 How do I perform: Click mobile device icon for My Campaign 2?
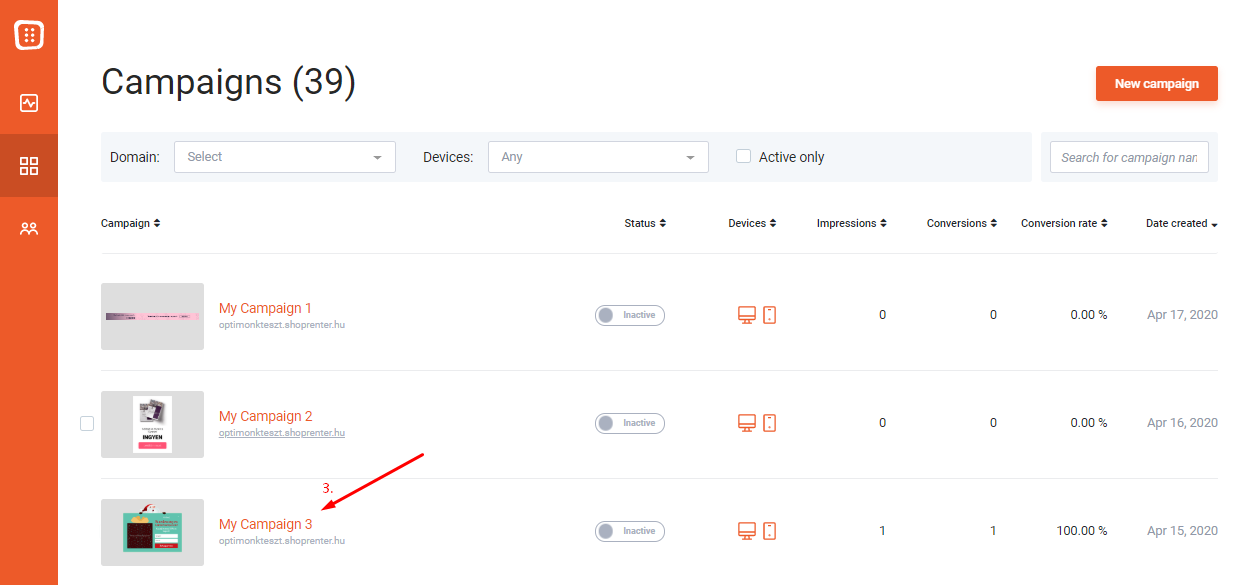click(x=769, y=423)
